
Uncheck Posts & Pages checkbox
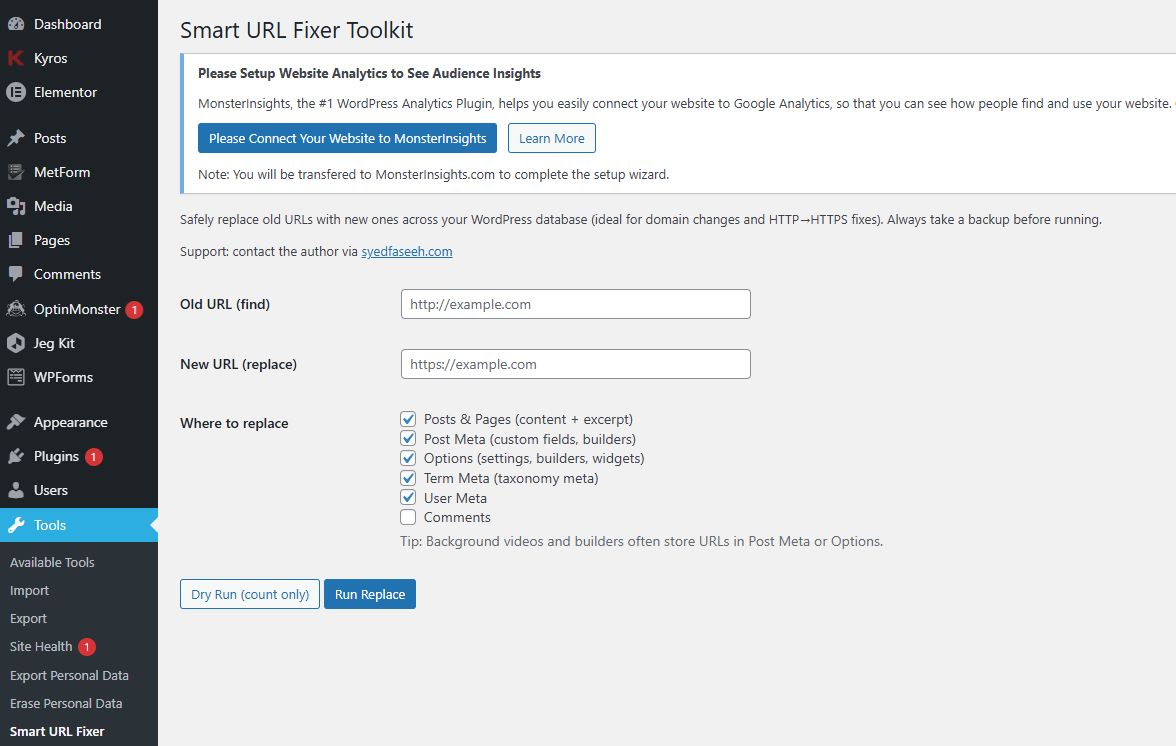tap(408, 419)
